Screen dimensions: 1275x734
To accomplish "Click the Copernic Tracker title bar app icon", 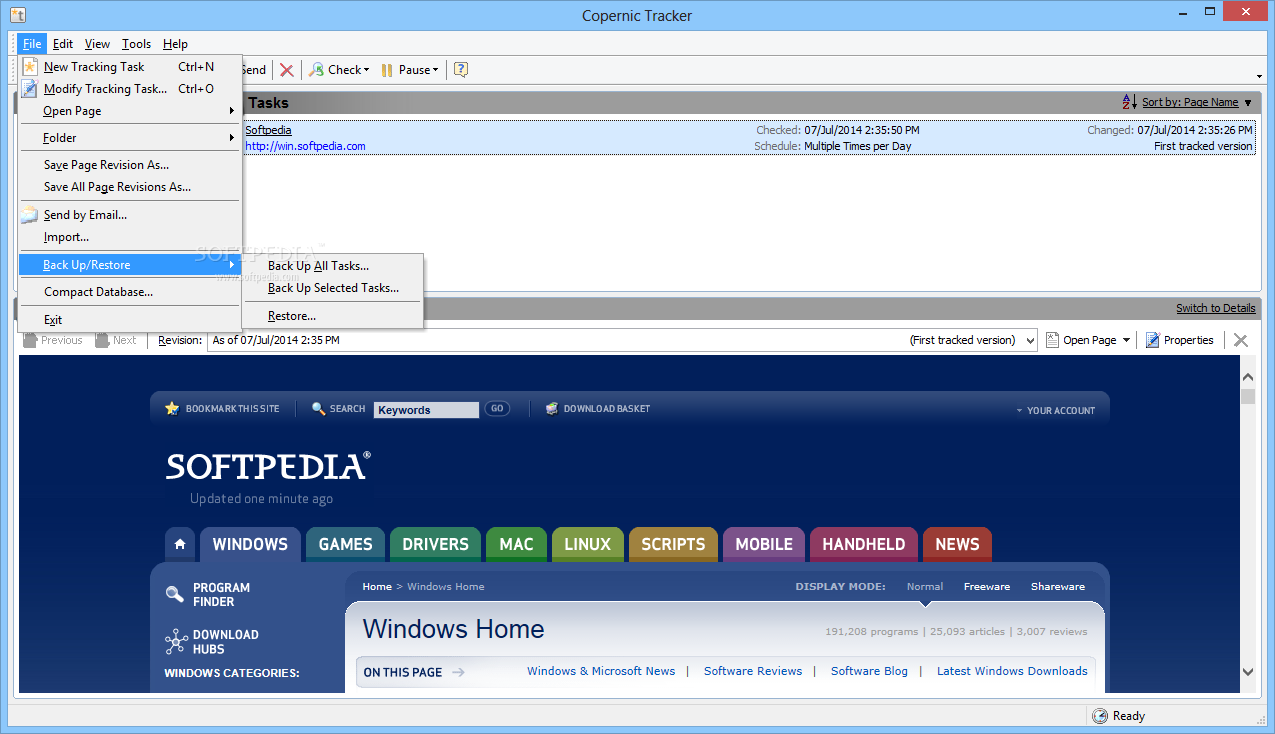I will pos(17,15).
